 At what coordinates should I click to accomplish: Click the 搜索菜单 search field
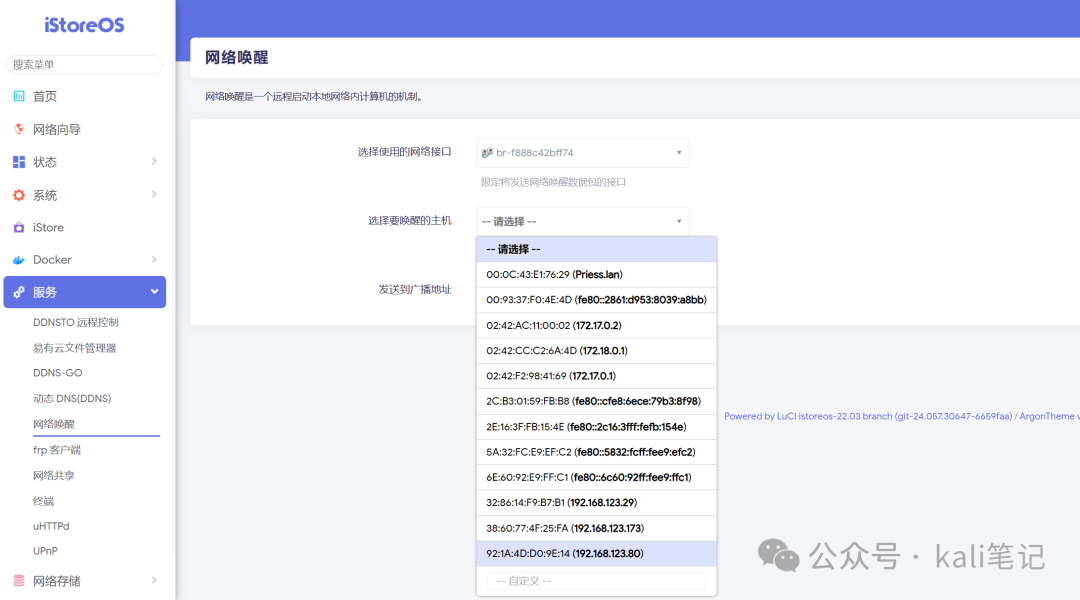85,65
